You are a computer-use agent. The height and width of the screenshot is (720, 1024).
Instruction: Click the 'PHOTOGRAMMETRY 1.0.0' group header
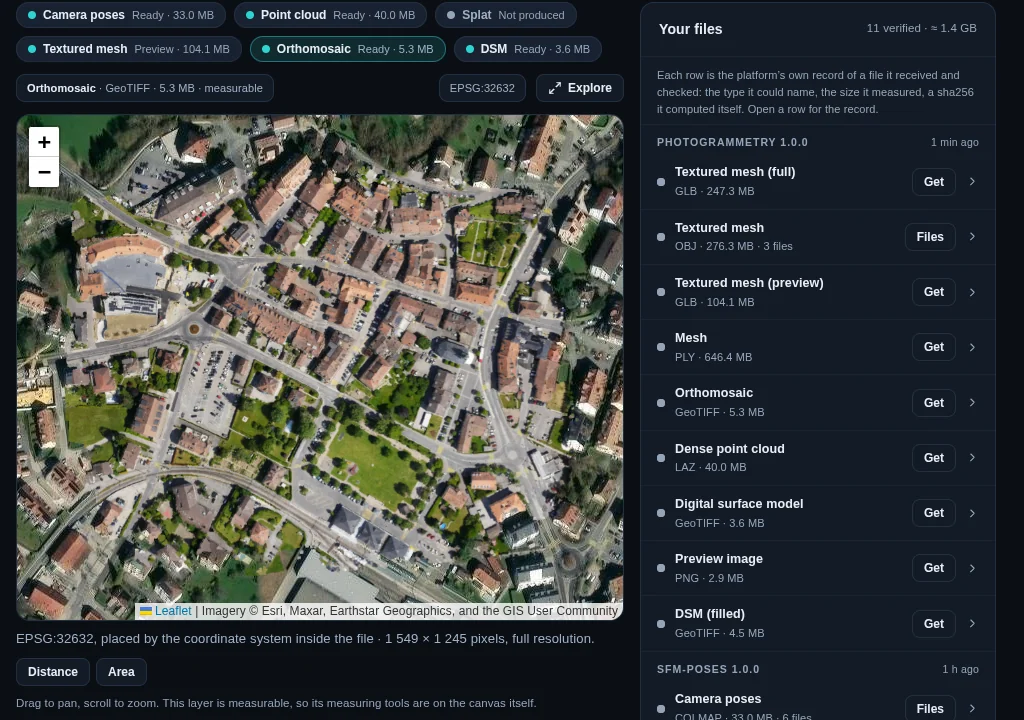coord(732,142)
